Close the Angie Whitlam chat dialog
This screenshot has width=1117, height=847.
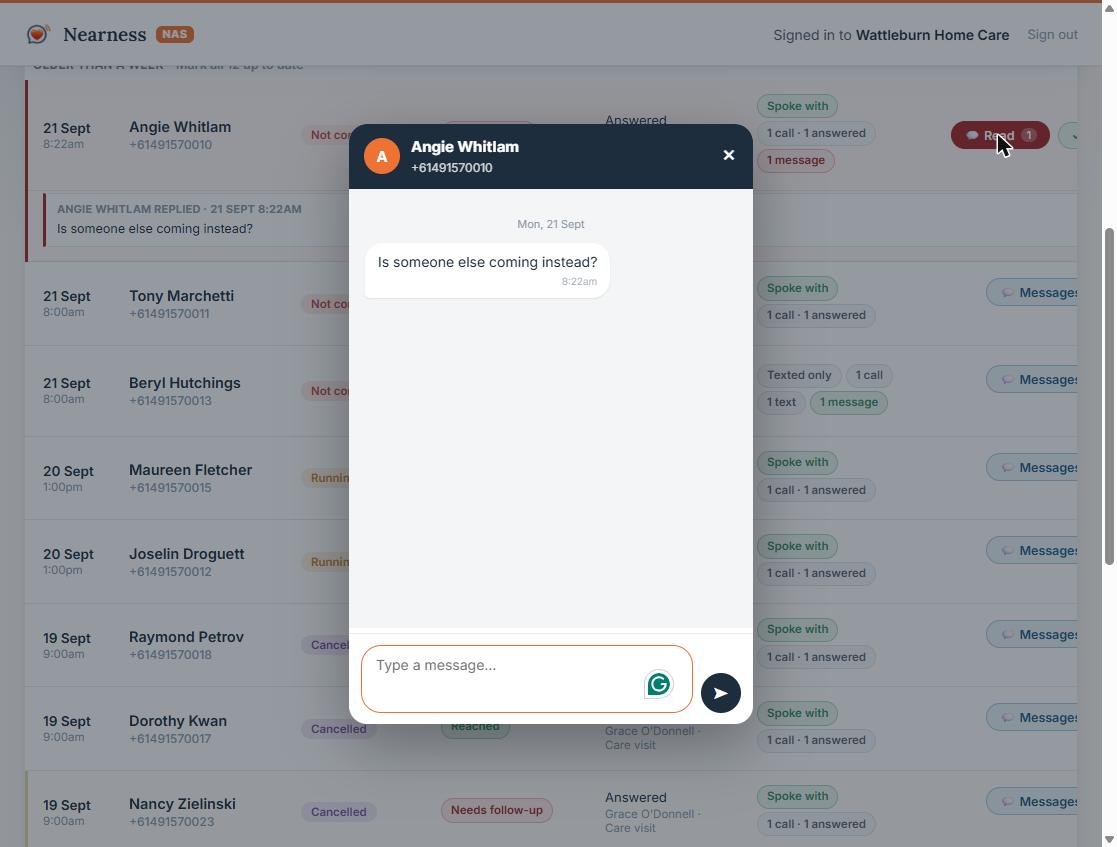pos(728,155)
